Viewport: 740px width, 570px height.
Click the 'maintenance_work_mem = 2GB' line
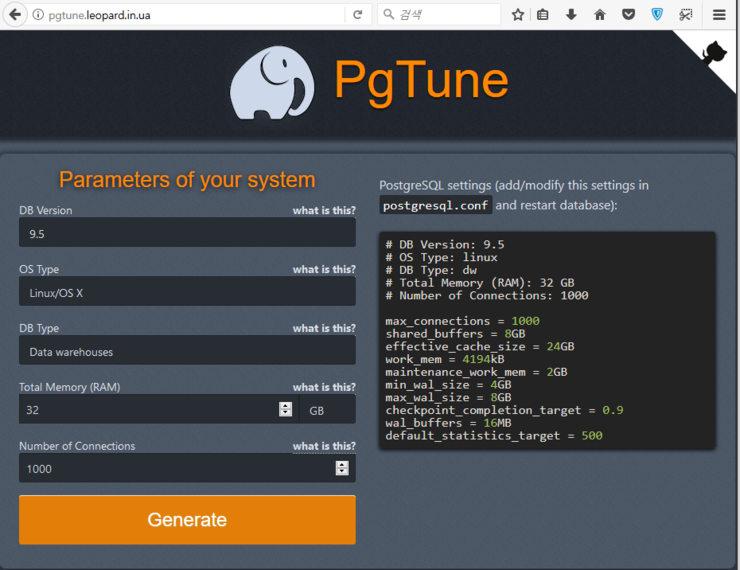click(x=476, y=372)
